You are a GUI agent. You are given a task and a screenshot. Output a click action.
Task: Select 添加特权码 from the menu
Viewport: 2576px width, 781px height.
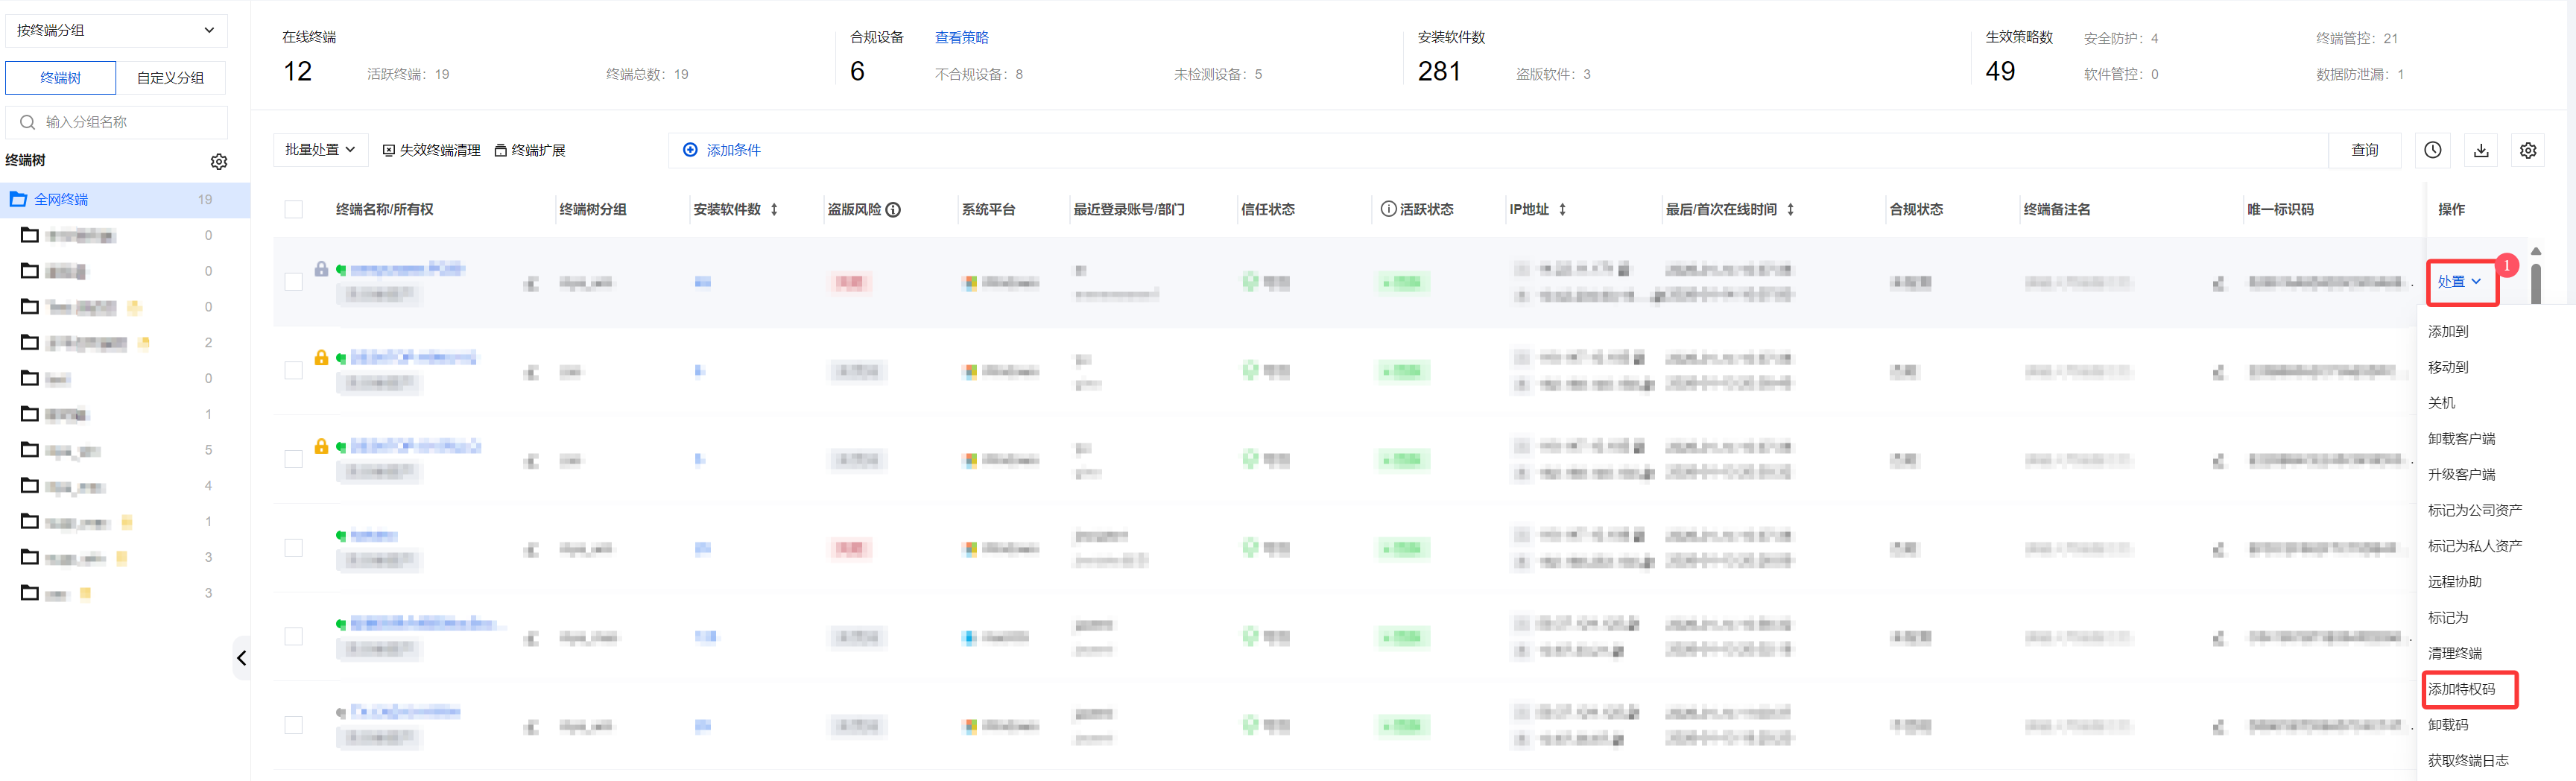click(2461, 689)
